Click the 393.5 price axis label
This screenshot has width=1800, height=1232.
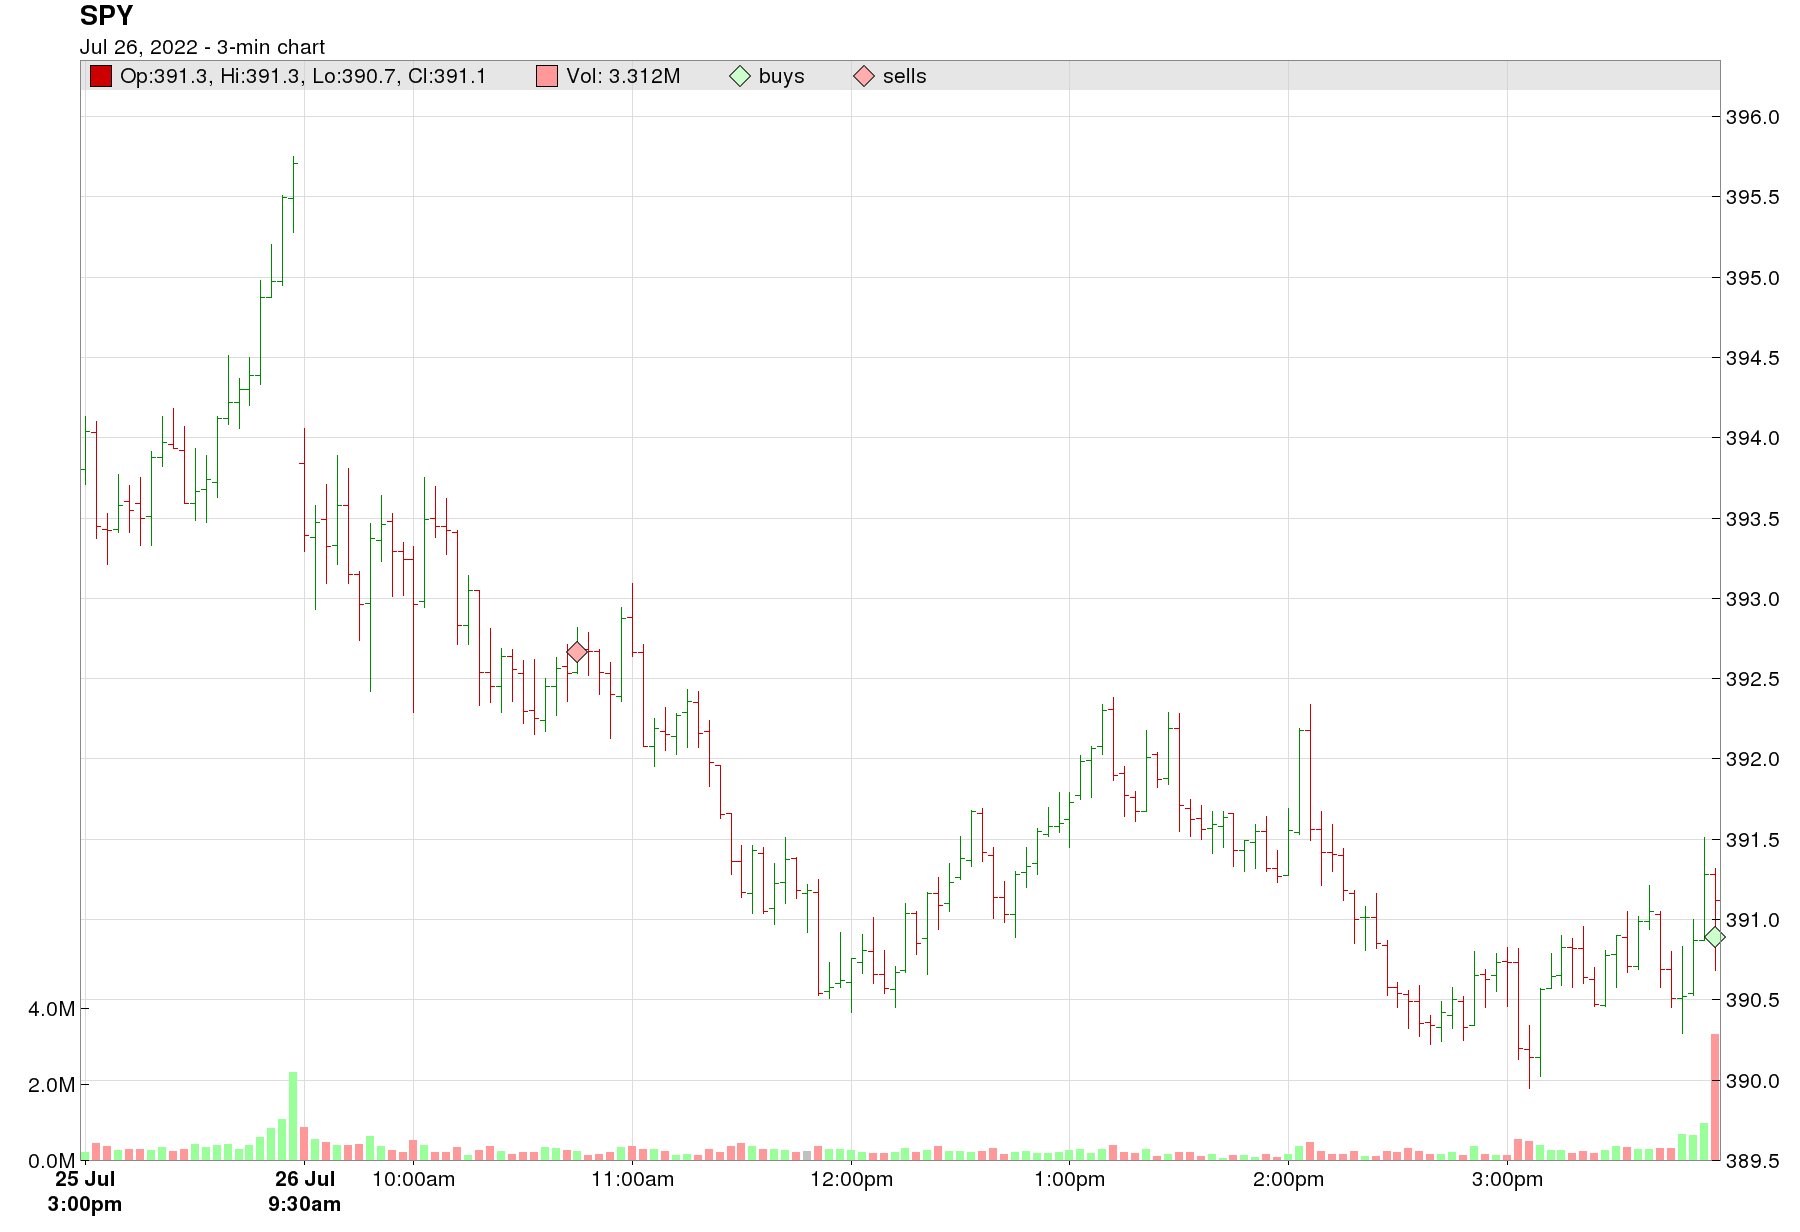click(x=1753, y=519)
